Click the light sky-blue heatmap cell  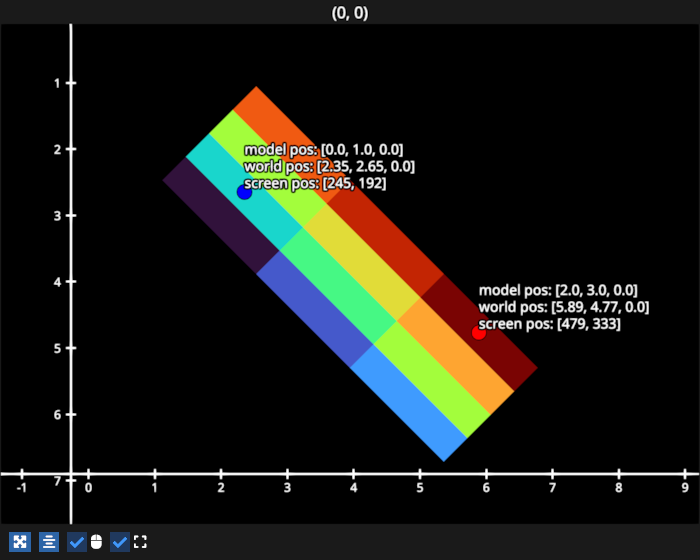click(x=408, y=403)
